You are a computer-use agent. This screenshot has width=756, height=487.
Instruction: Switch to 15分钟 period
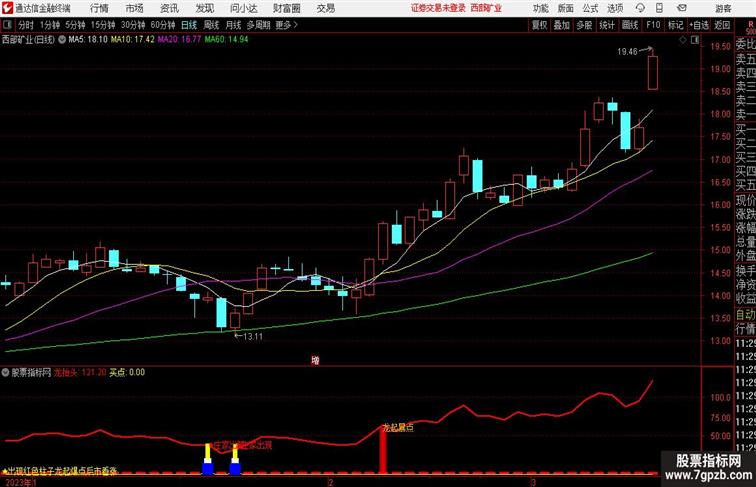[x=103, y=25]
